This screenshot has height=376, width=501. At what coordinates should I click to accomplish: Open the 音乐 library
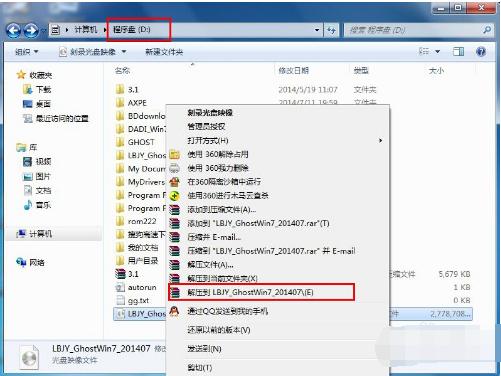pyautogui.click(x=37, y=205)
